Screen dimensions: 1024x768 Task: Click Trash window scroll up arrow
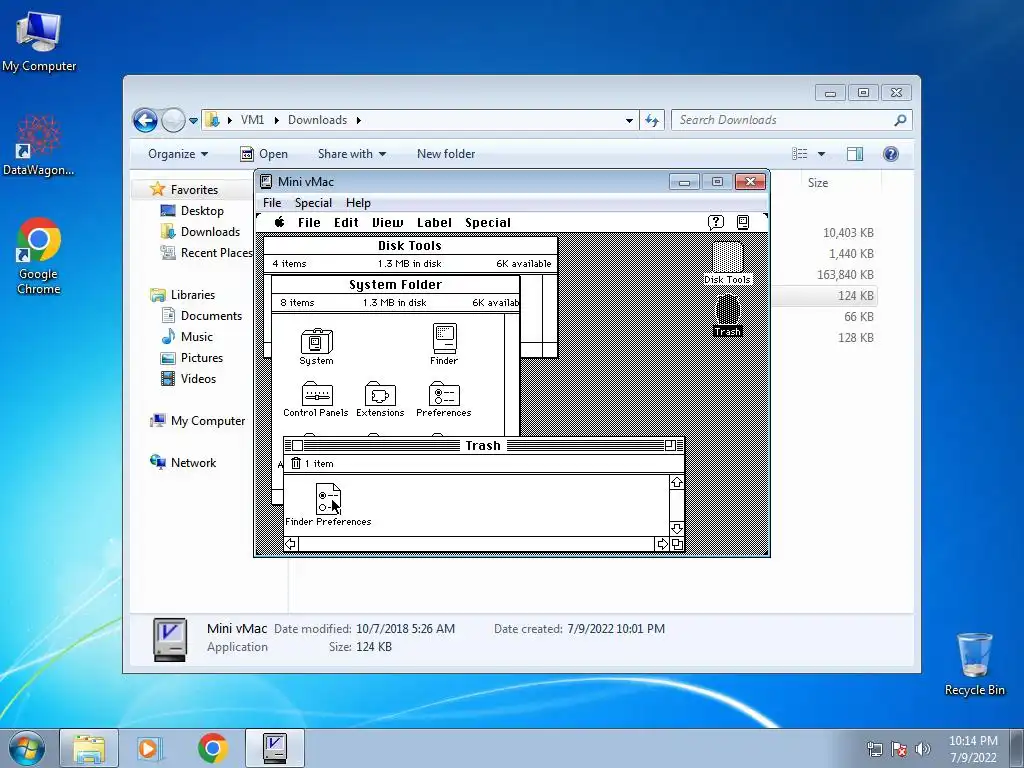(x=677, y=482)
